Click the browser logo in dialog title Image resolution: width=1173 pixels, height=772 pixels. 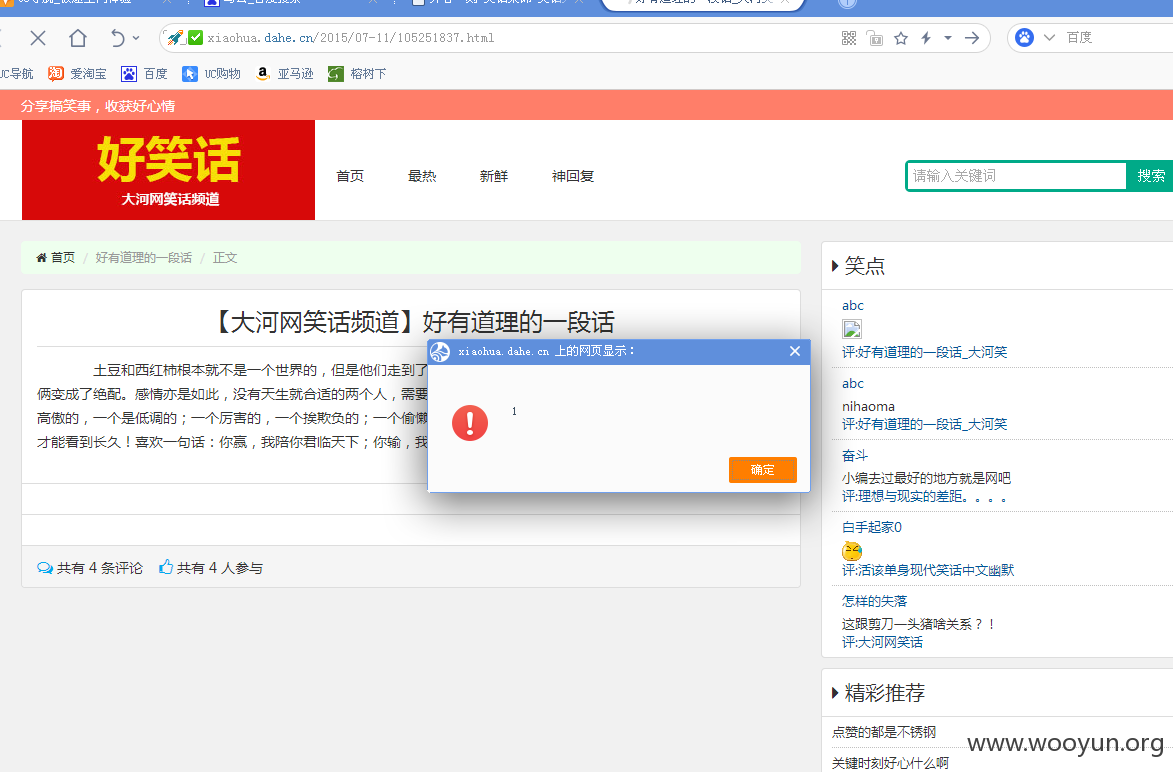[x=441, y=352]
